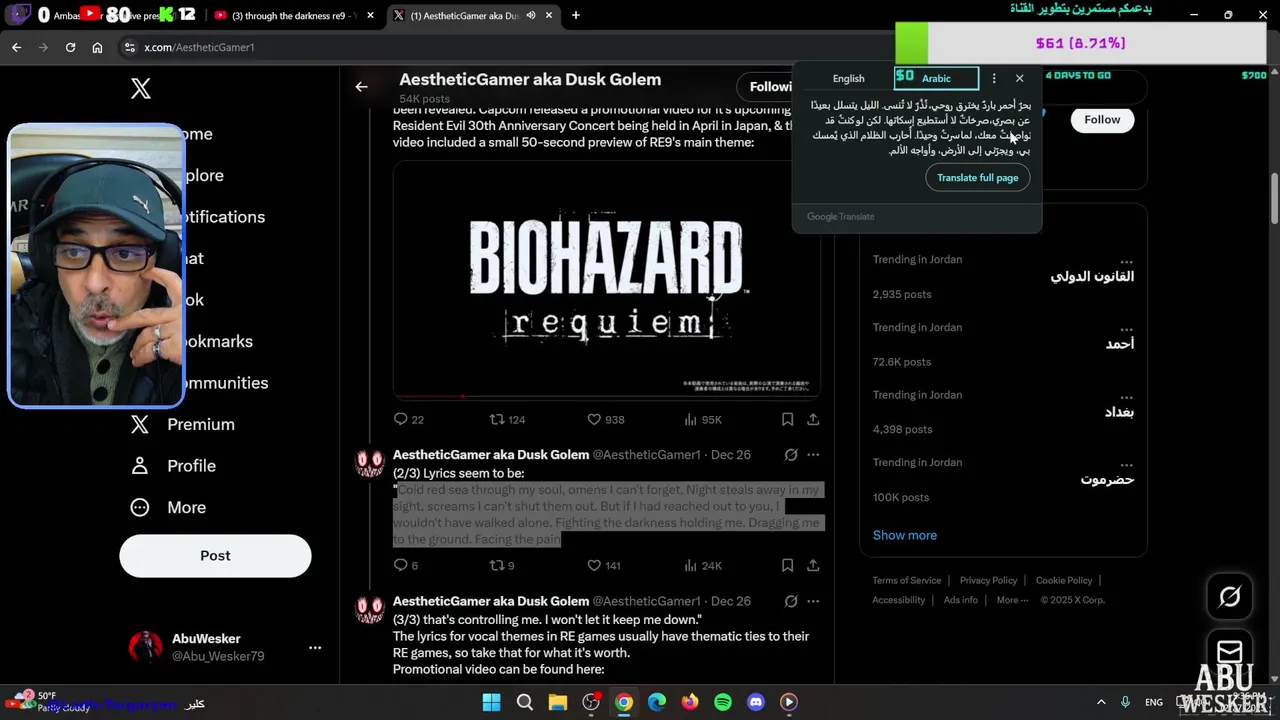View site information icon beside the URL
This screenshot has height=720, width=1280.
[129, 47]
